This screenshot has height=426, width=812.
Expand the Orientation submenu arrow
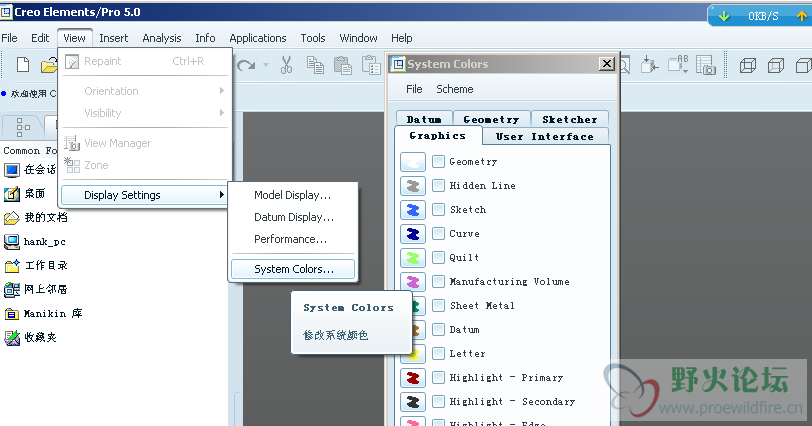point(221,91)
